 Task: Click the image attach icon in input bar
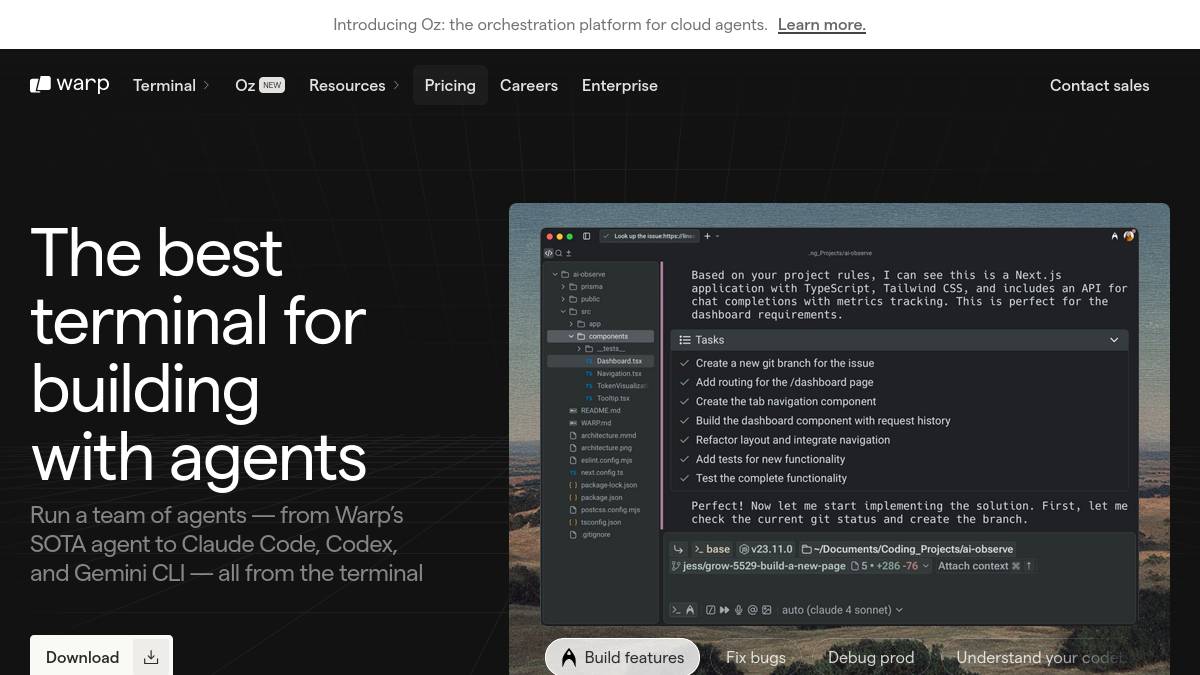click(767, 610)
